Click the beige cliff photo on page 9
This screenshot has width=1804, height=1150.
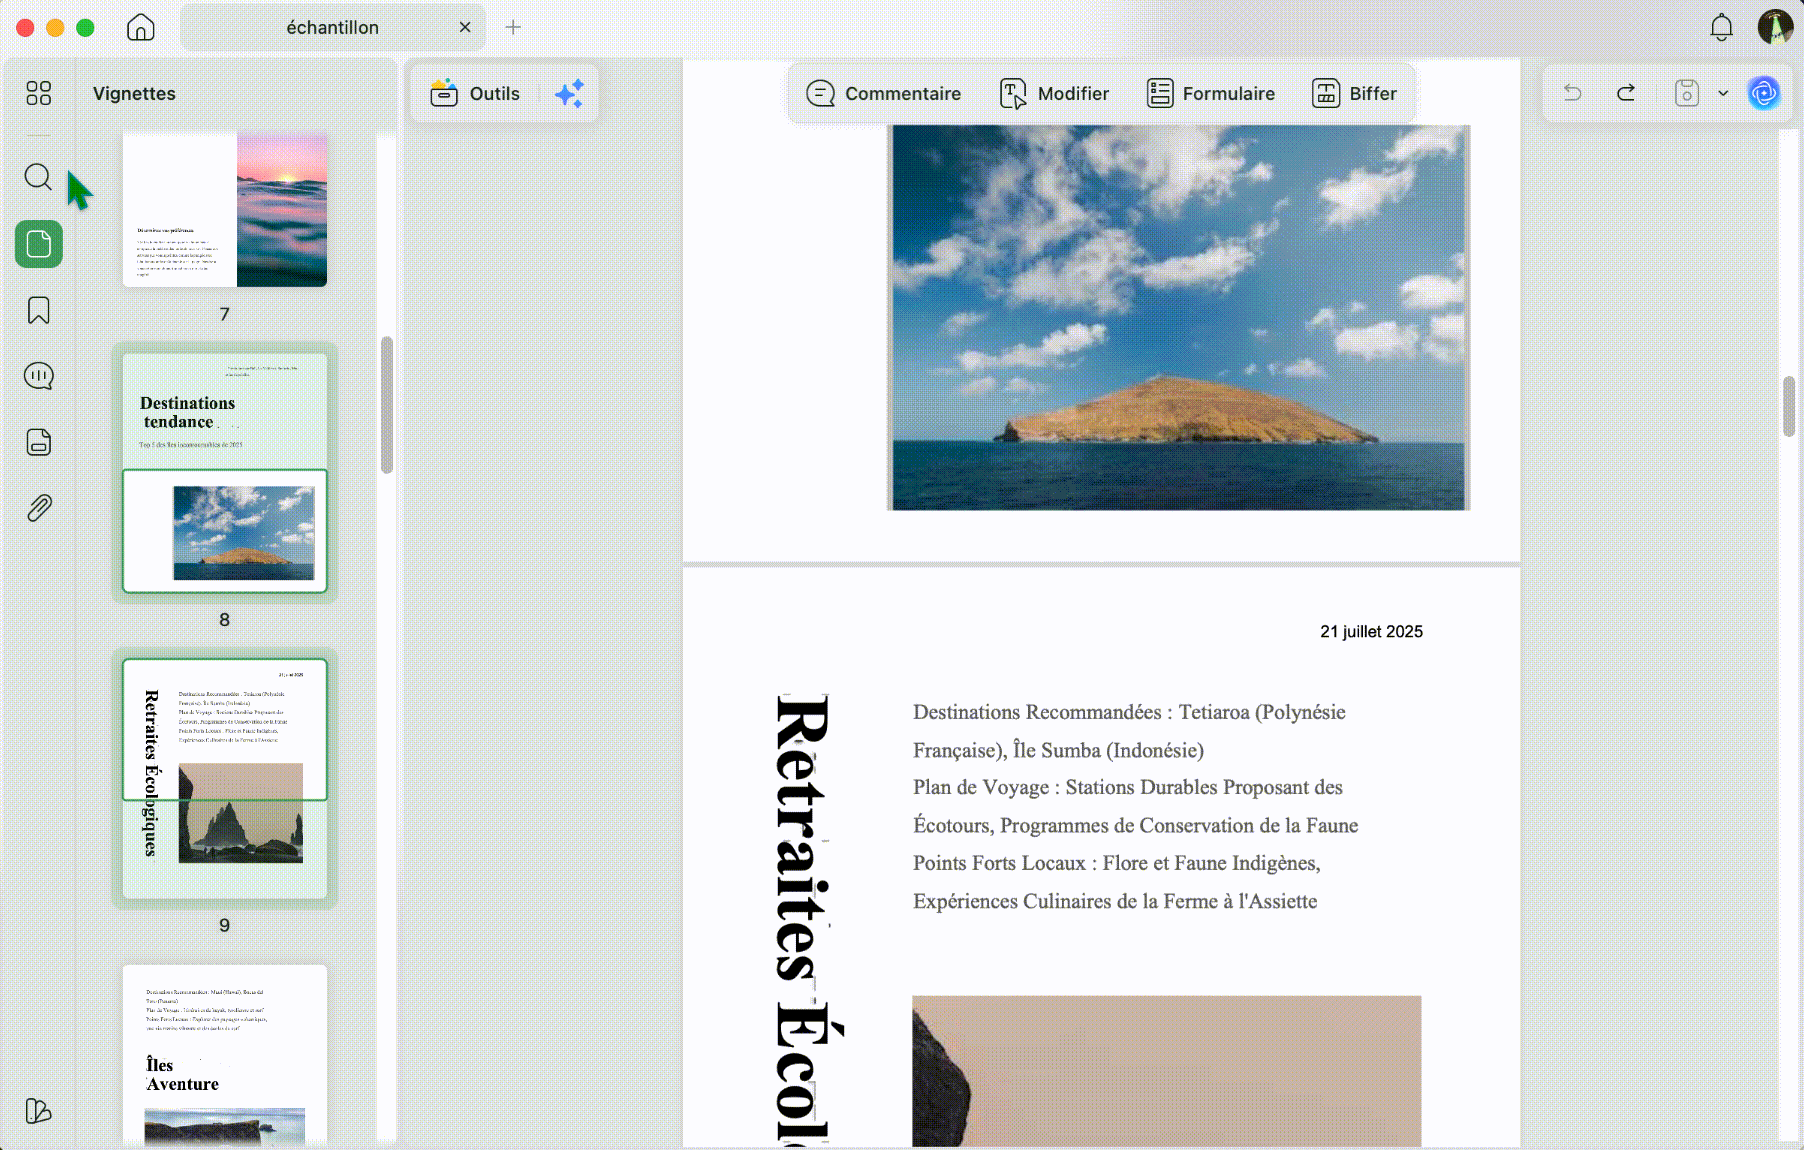pos(1166,1071)
